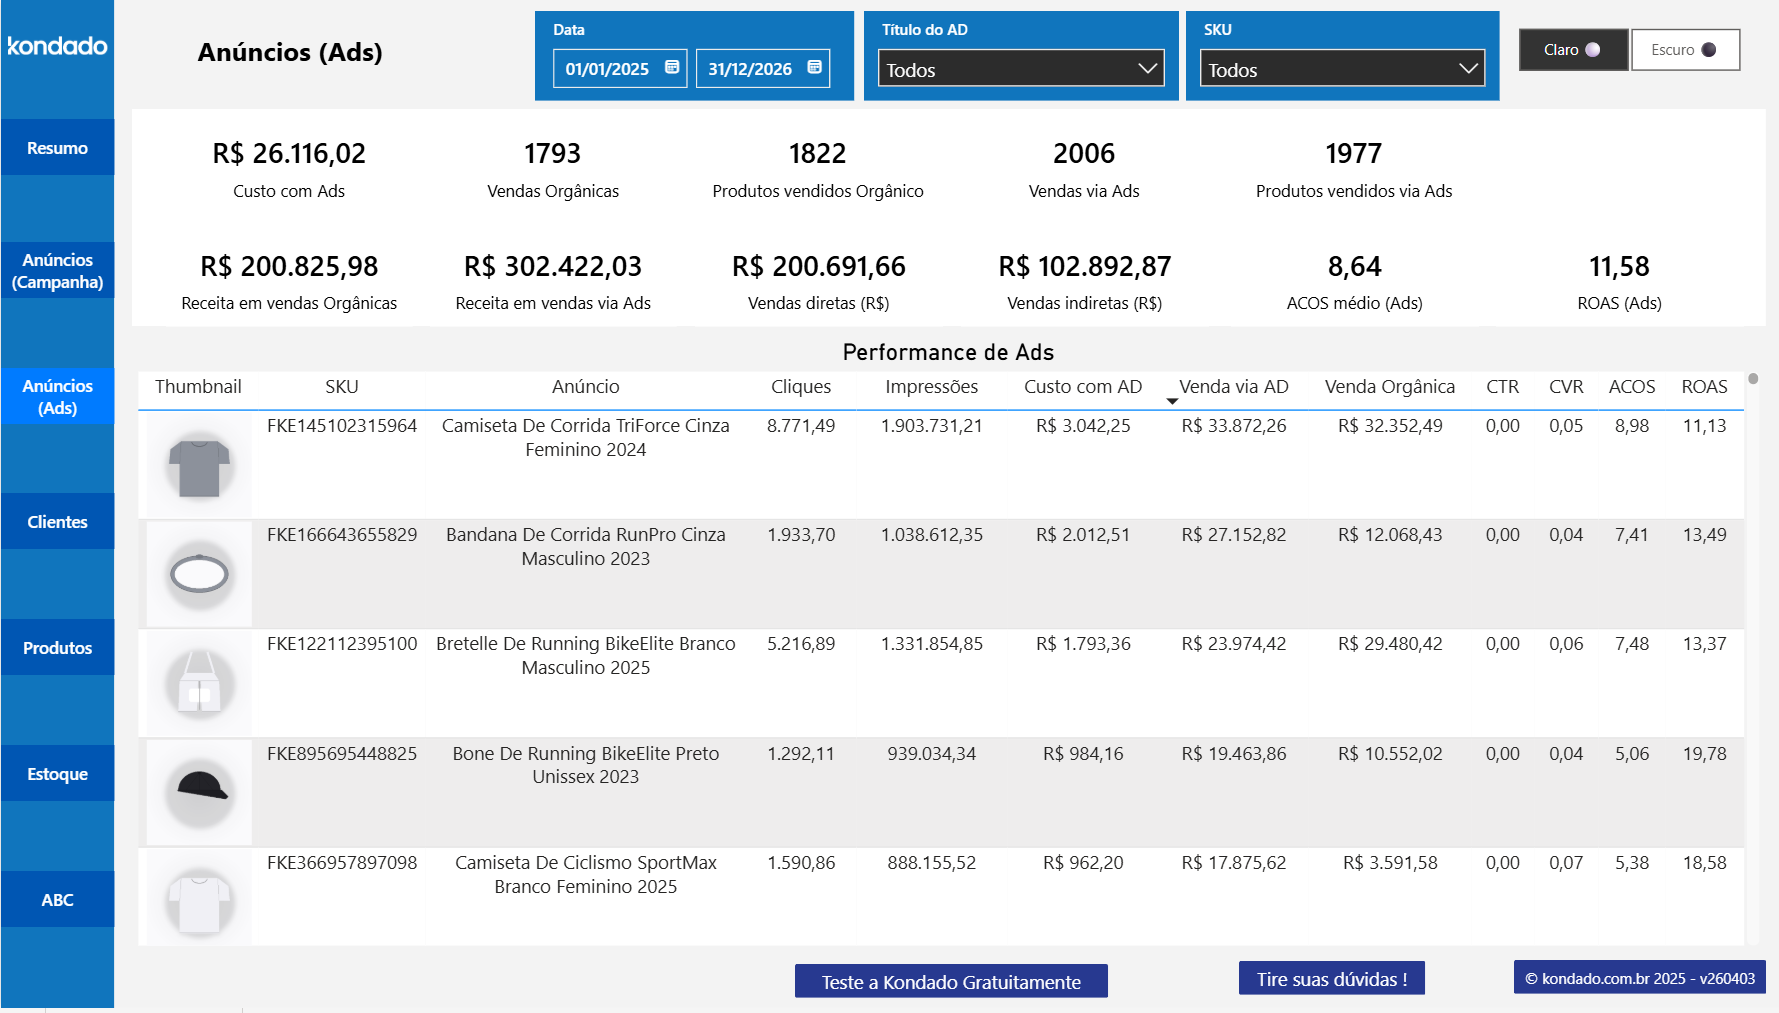
Task: Select the Resumo page in the sidebar
Action: [57, 147]
